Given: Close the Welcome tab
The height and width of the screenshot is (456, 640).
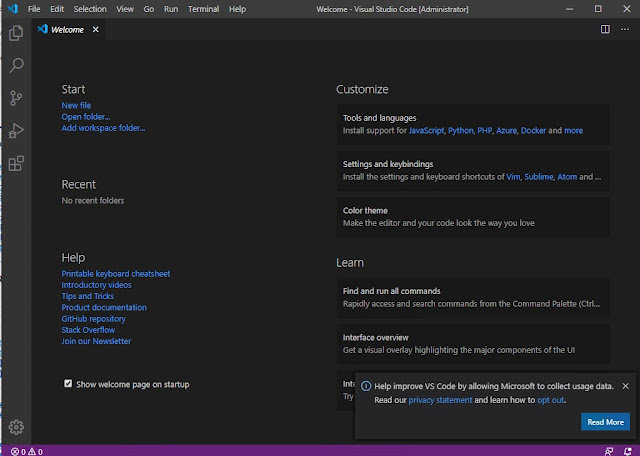Looking at the screenshot, I should pyautogui.click(x=96, y=29).
